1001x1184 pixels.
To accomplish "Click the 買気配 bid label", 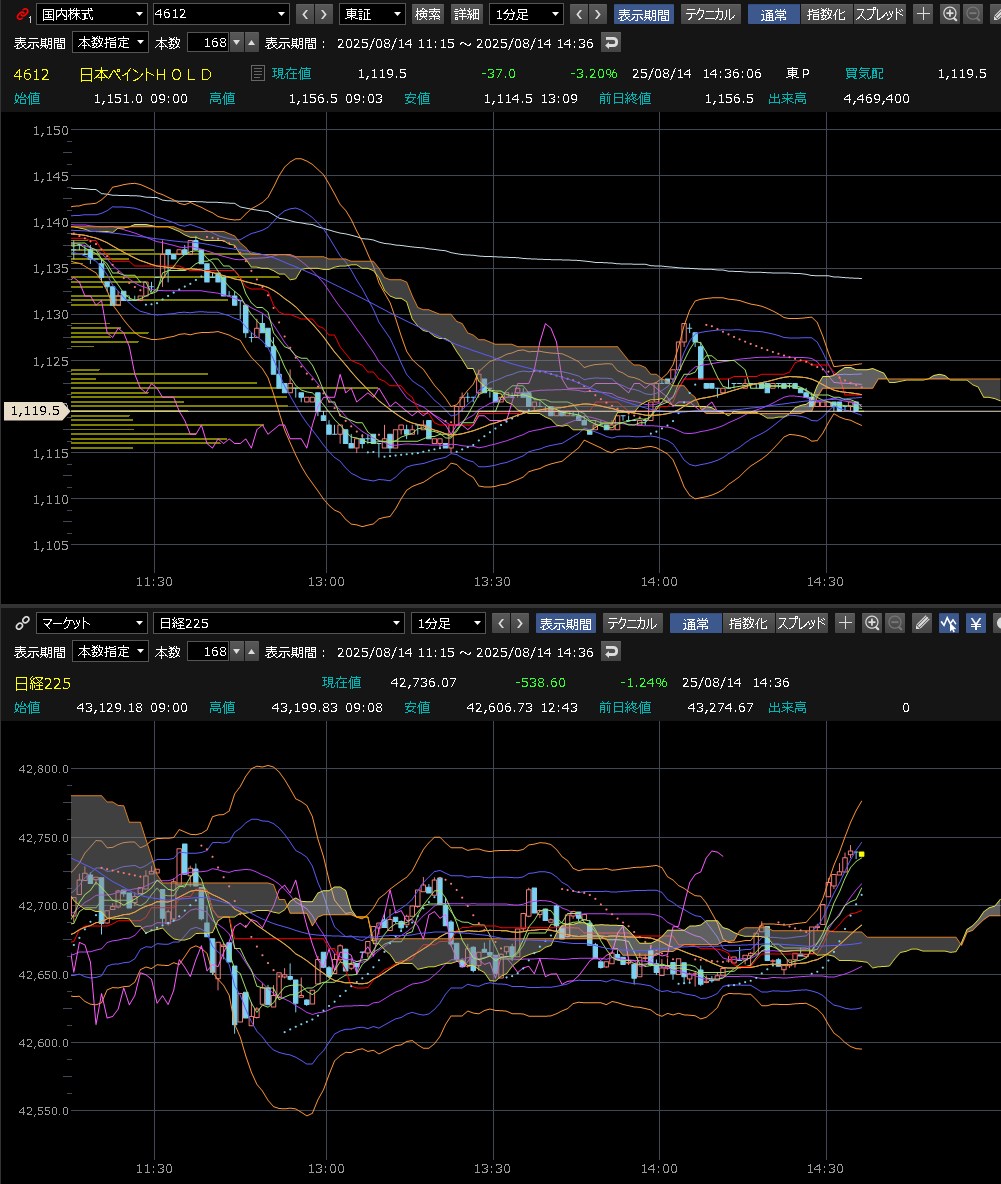I will pos(864,74).
